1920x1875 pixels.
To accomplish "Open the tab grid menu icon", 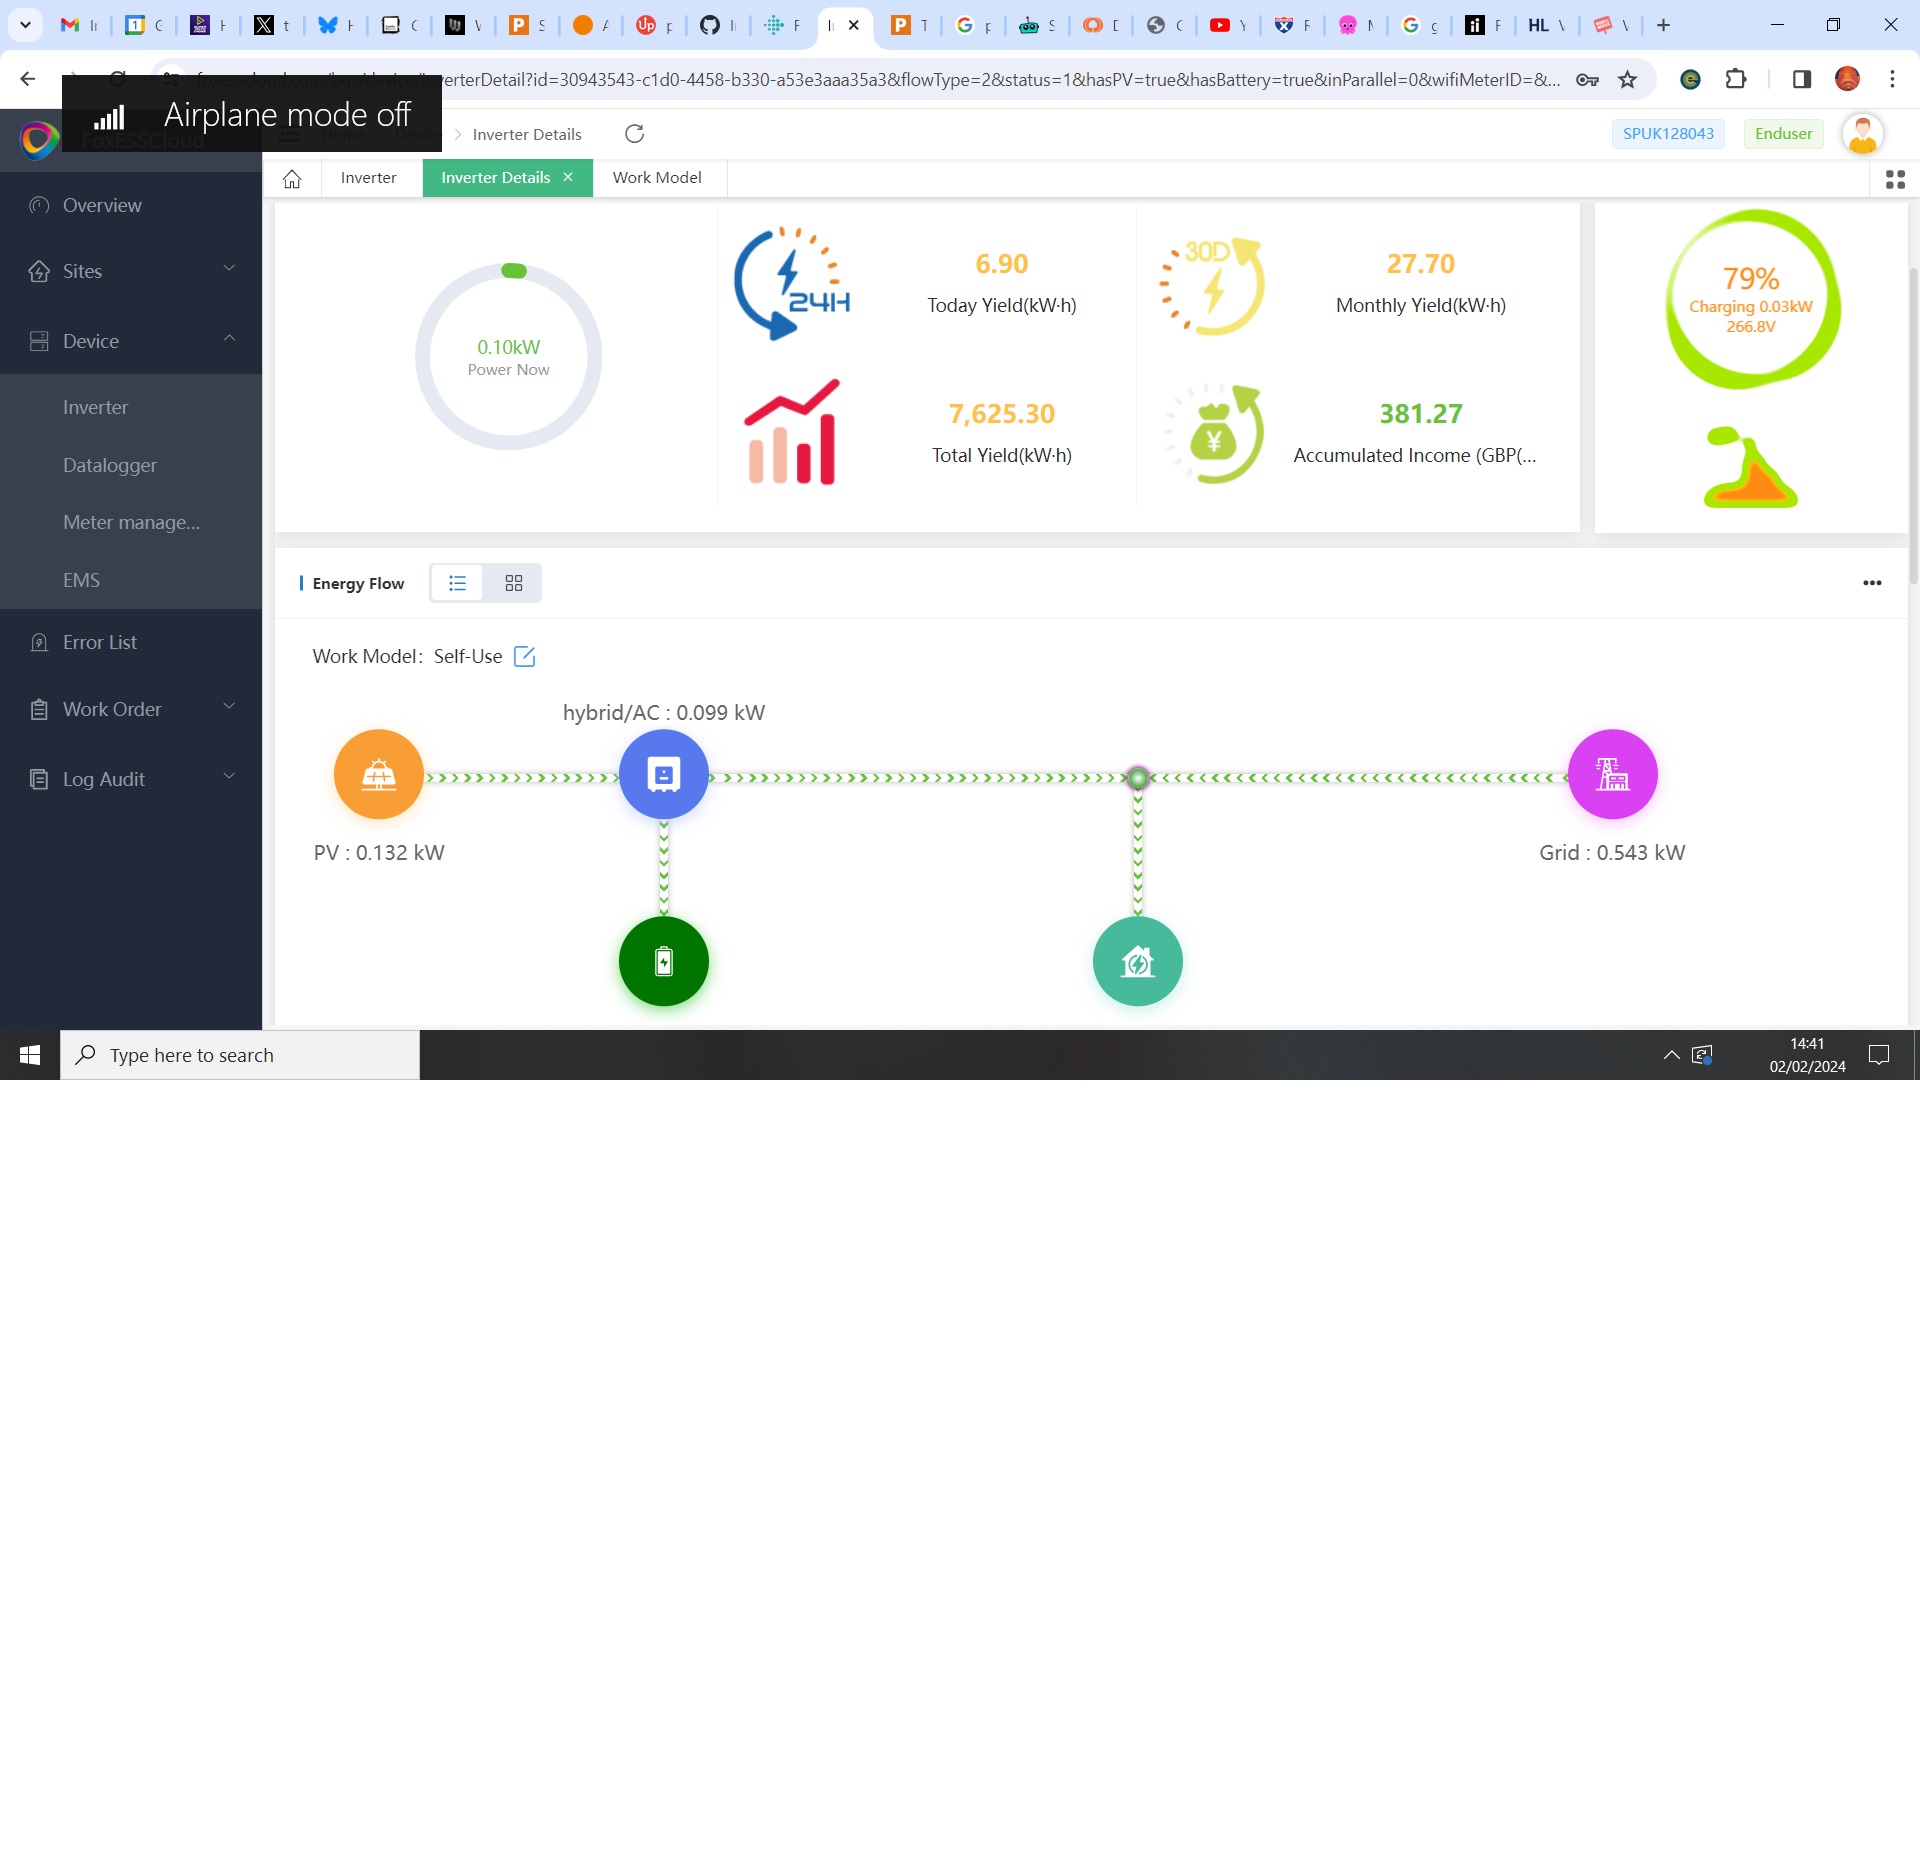I will [x=1894, y=180].
